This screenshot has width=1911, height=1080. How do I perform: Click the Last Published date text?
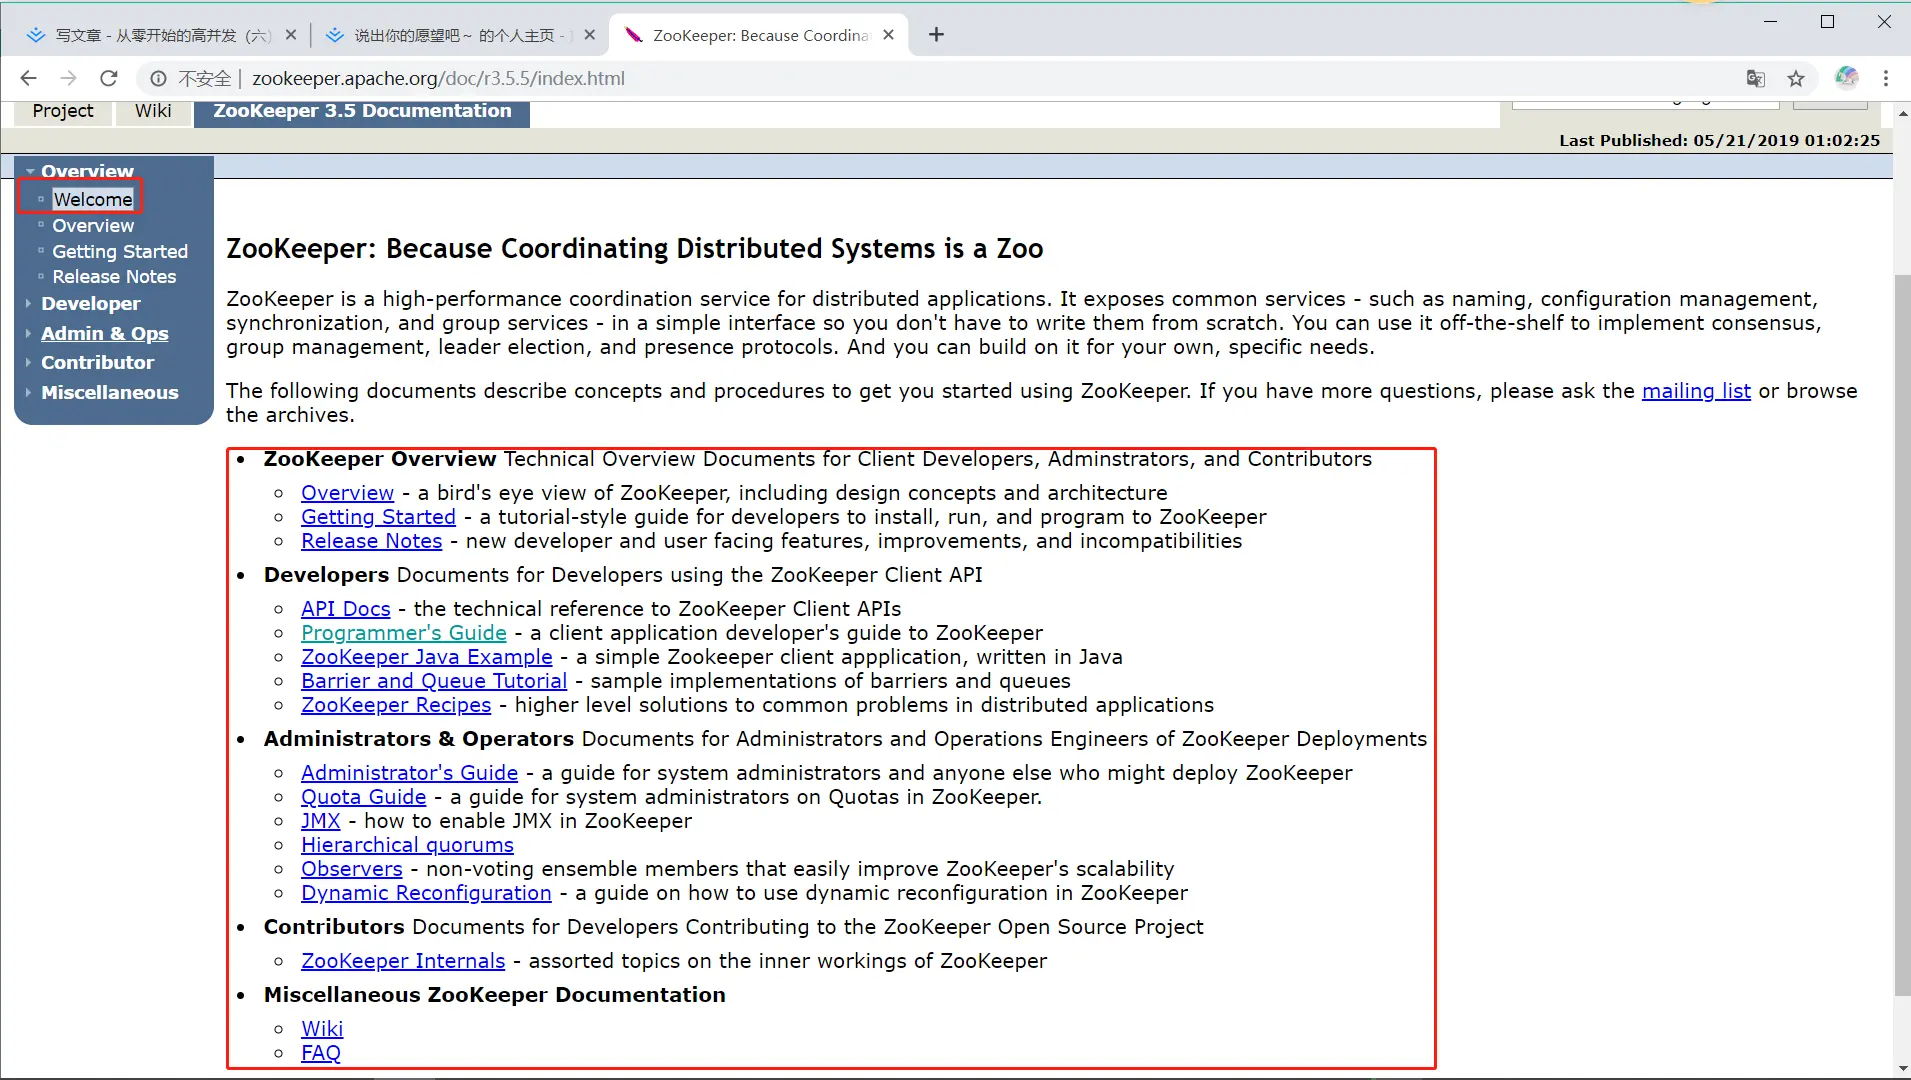pyautogui.click(x=1719, y=141)
